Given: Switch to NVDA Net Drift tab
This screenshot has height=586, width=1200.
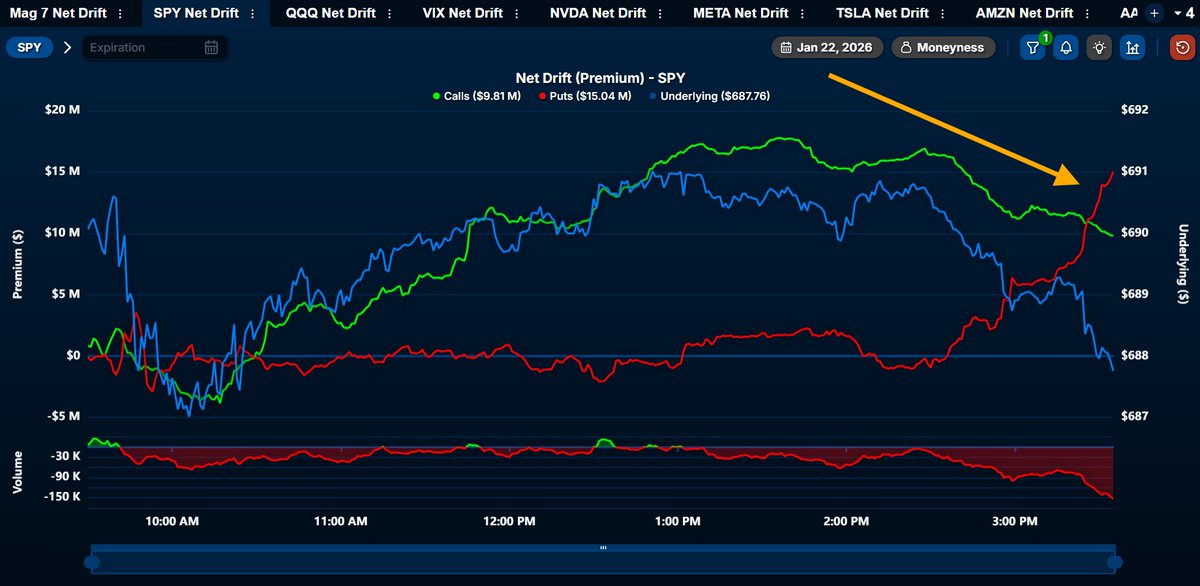Looking at the screenshot, I should pyautogui.click(x=598, y=13).
